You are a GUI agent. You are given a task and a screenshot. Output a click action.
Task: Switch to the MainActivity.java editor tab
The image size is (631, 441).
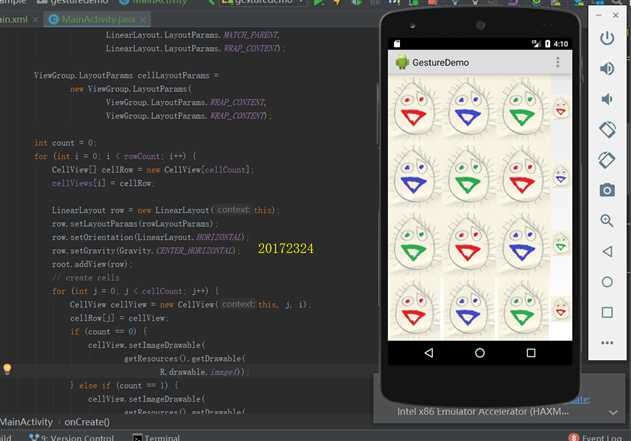point(98,19)
